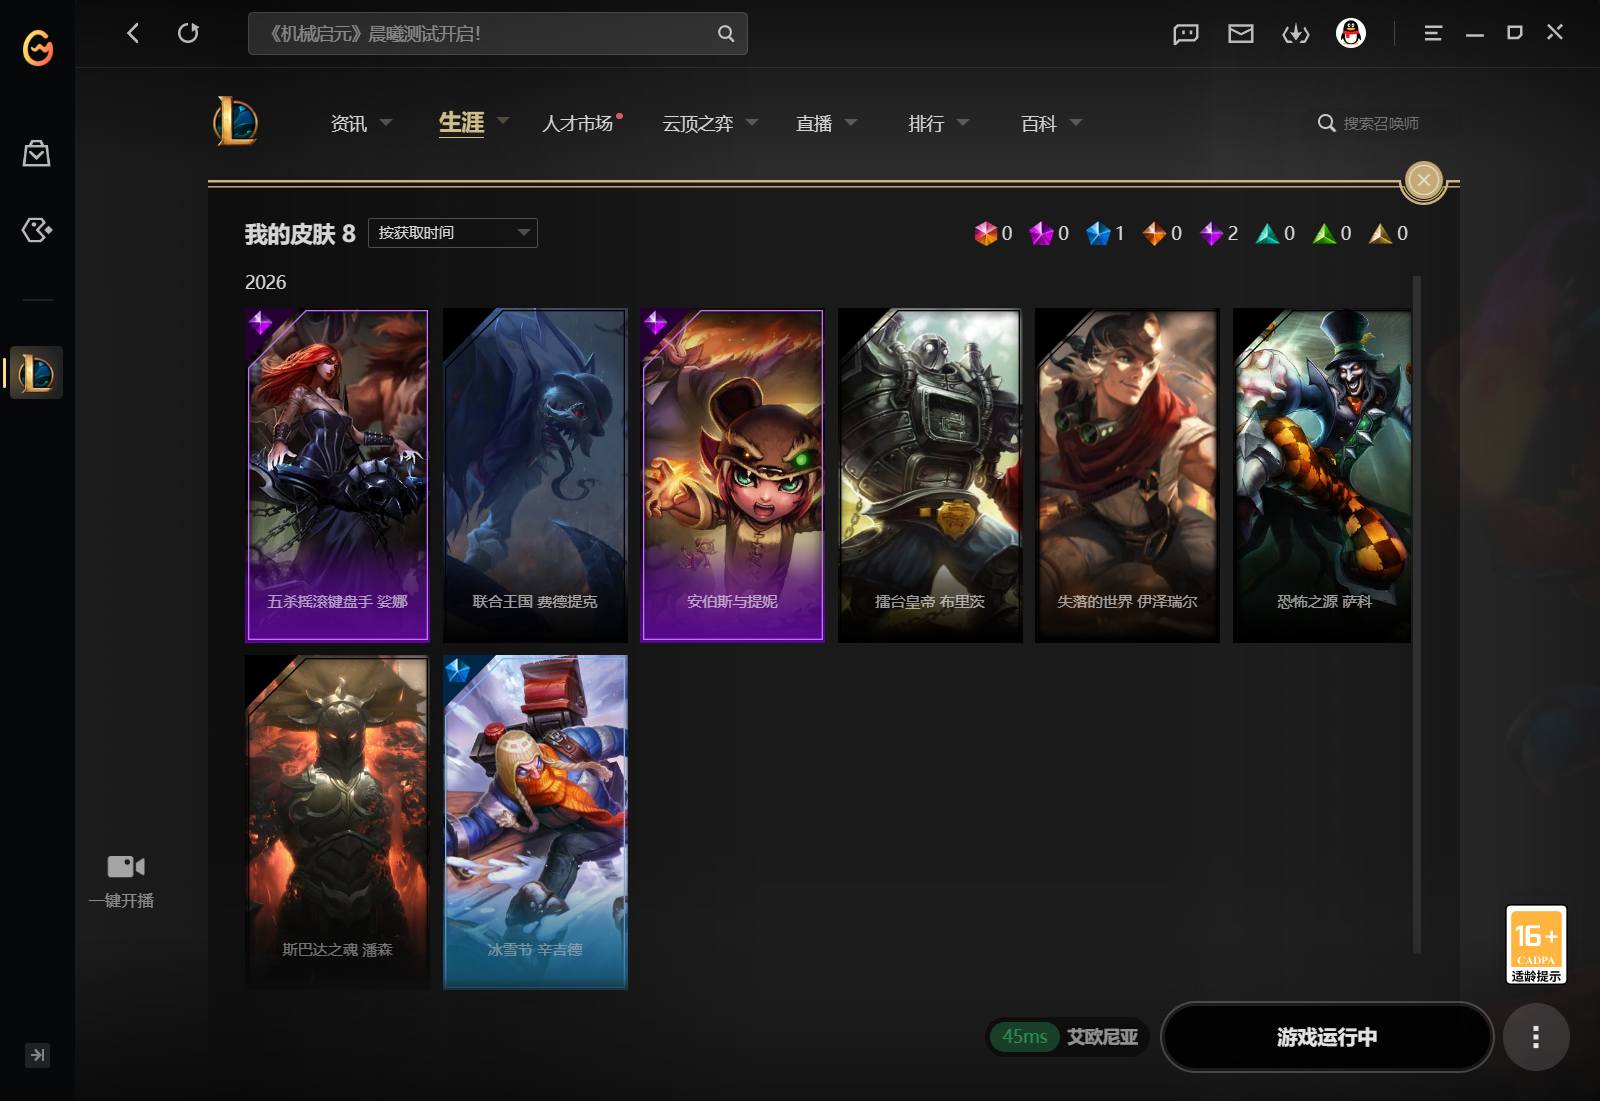Collapse the sidebar with the arrow icon
1600x1101 pixels.
(x=37, y=1055)
